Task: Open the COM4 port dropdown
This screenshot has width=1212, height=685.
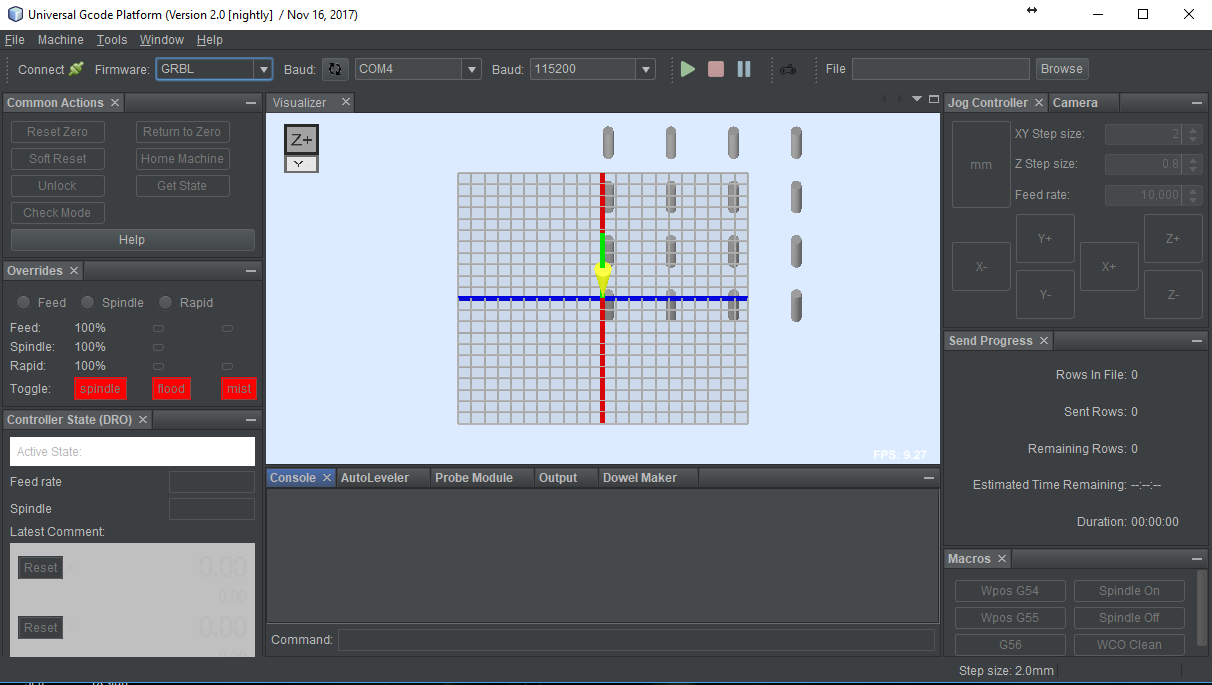Action: pyautogui.click(x=471, y=69)
